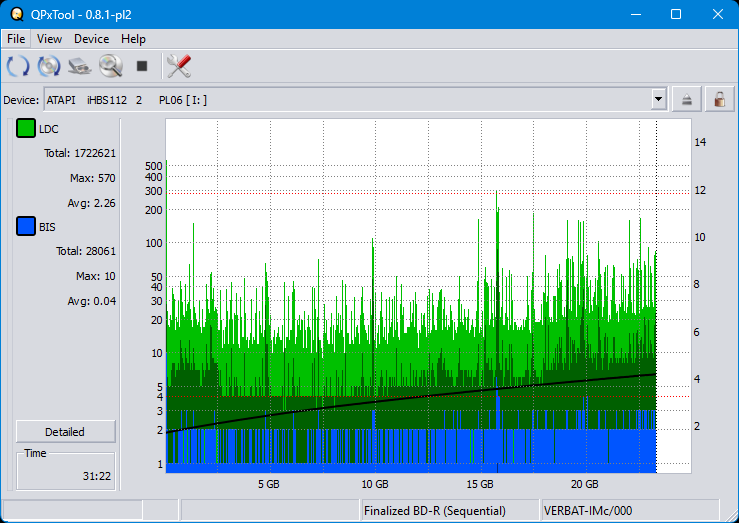Click the update media info disc icon
Screen dimensions: 739x523
[x=49, y=67]
